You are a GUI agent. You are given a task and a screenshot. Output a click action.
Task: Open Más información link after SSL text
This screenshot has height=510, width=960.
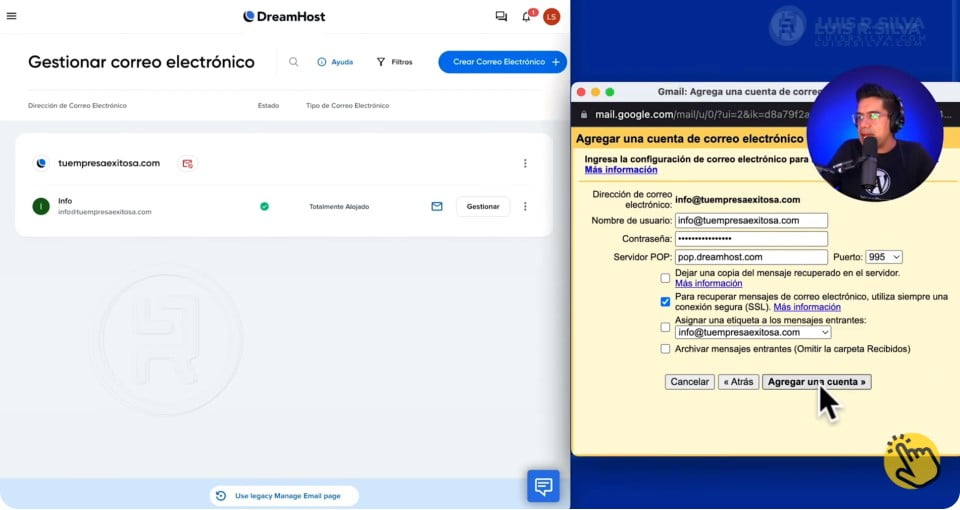tap(807, 307)
